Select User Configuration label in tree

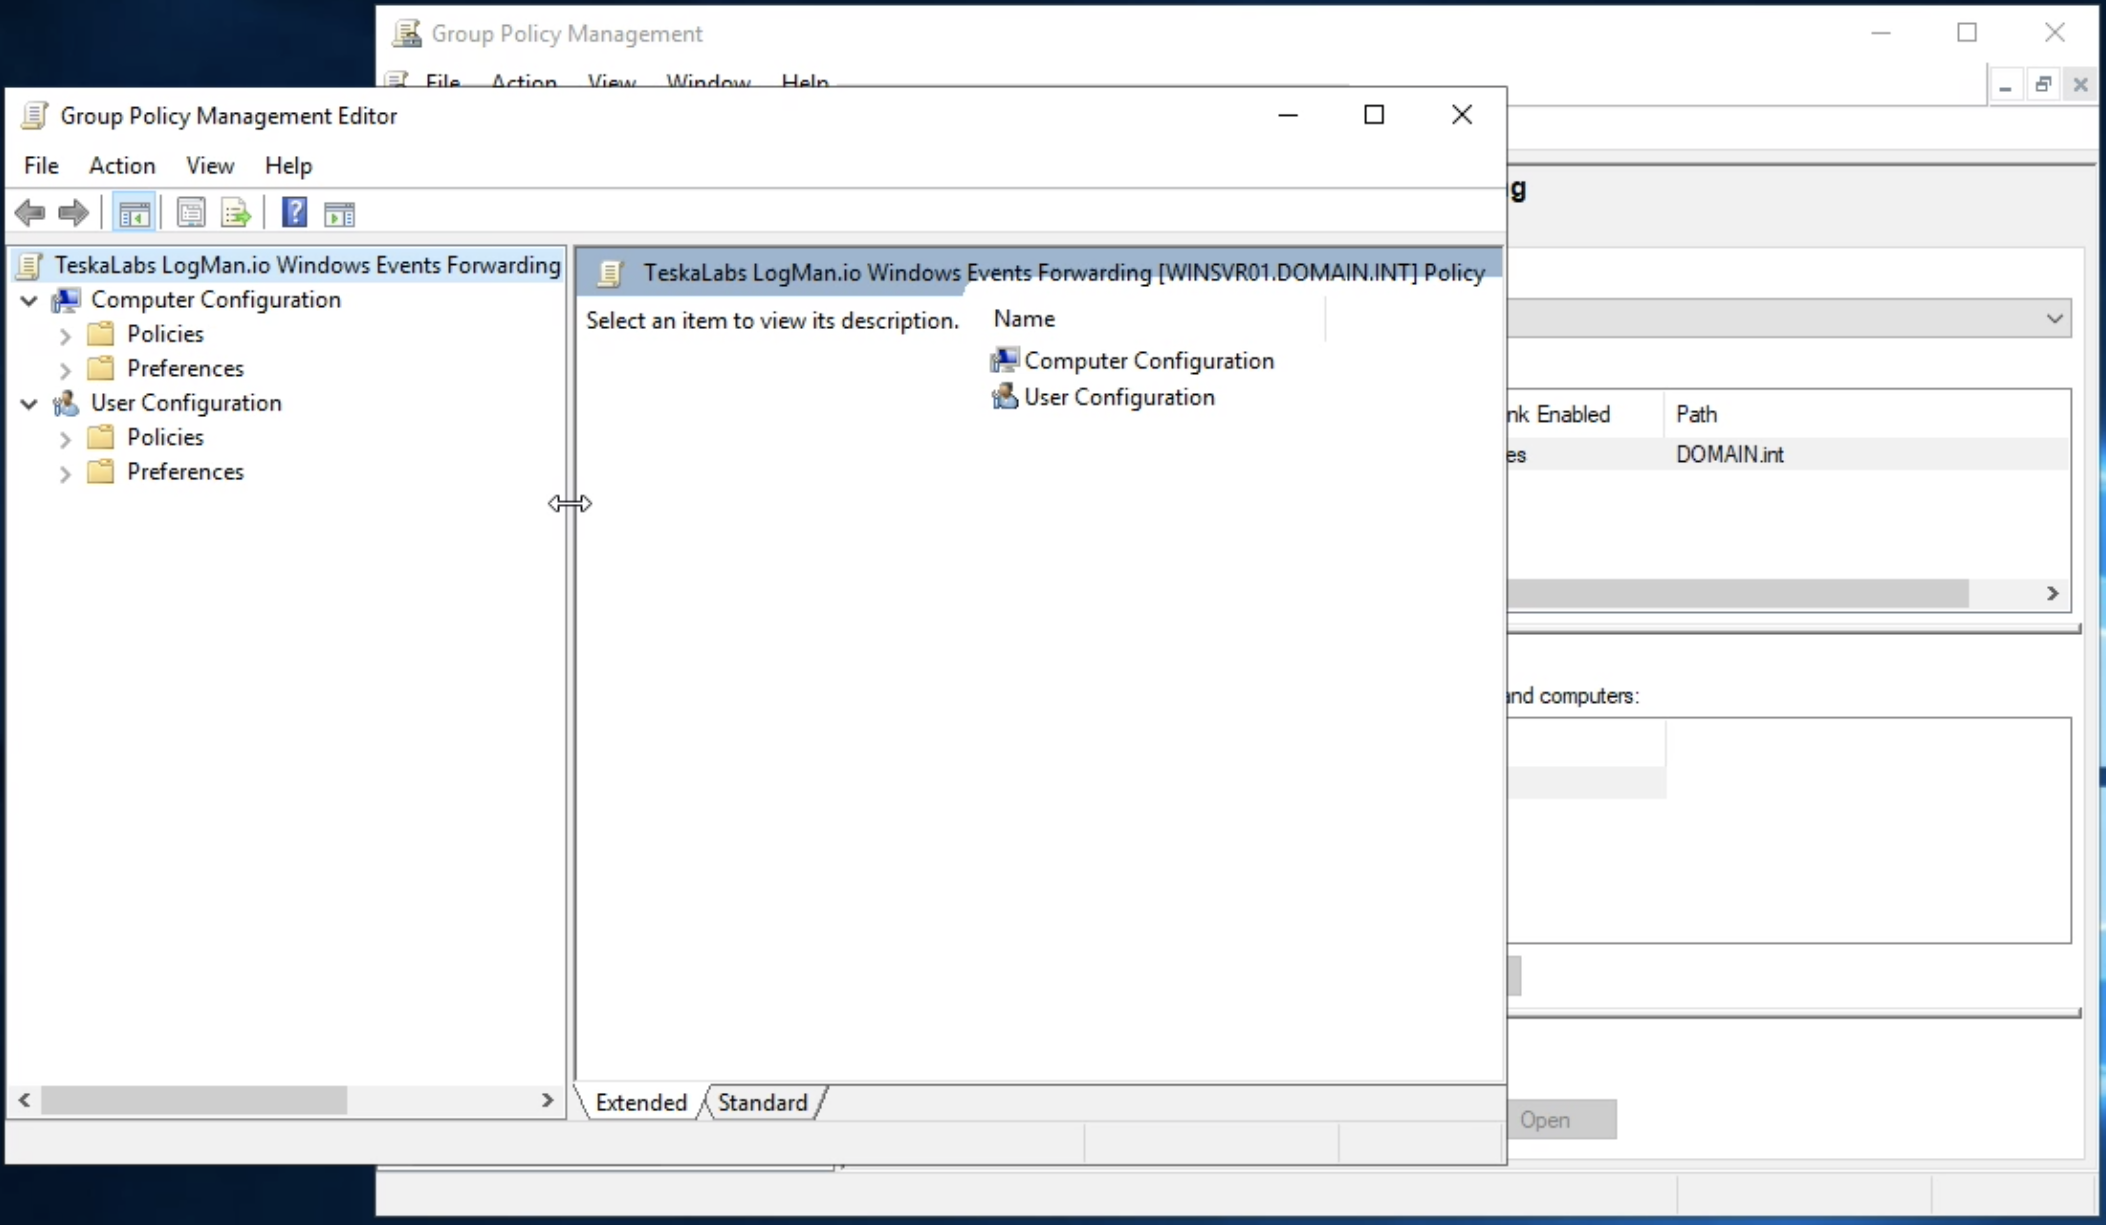pyautogui.click(x=186, y=403)
